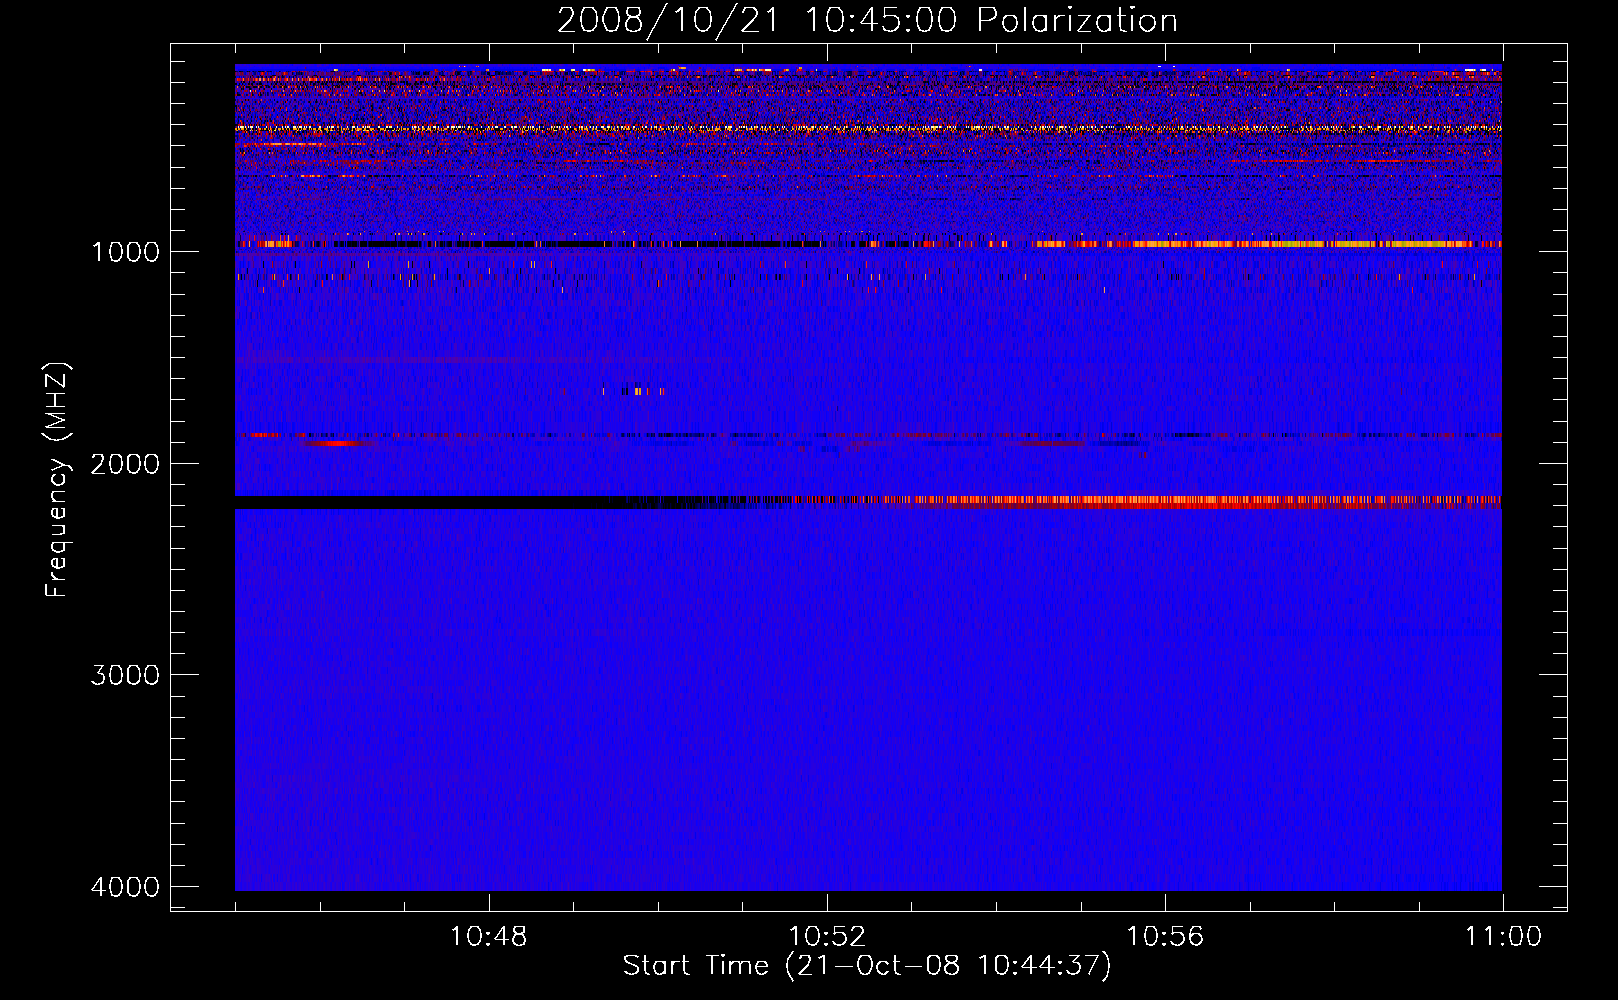The width and height of the screenshot is (1618, 1000).
Task: Click the 11:00 time tick label
Action: point(1503,937)
